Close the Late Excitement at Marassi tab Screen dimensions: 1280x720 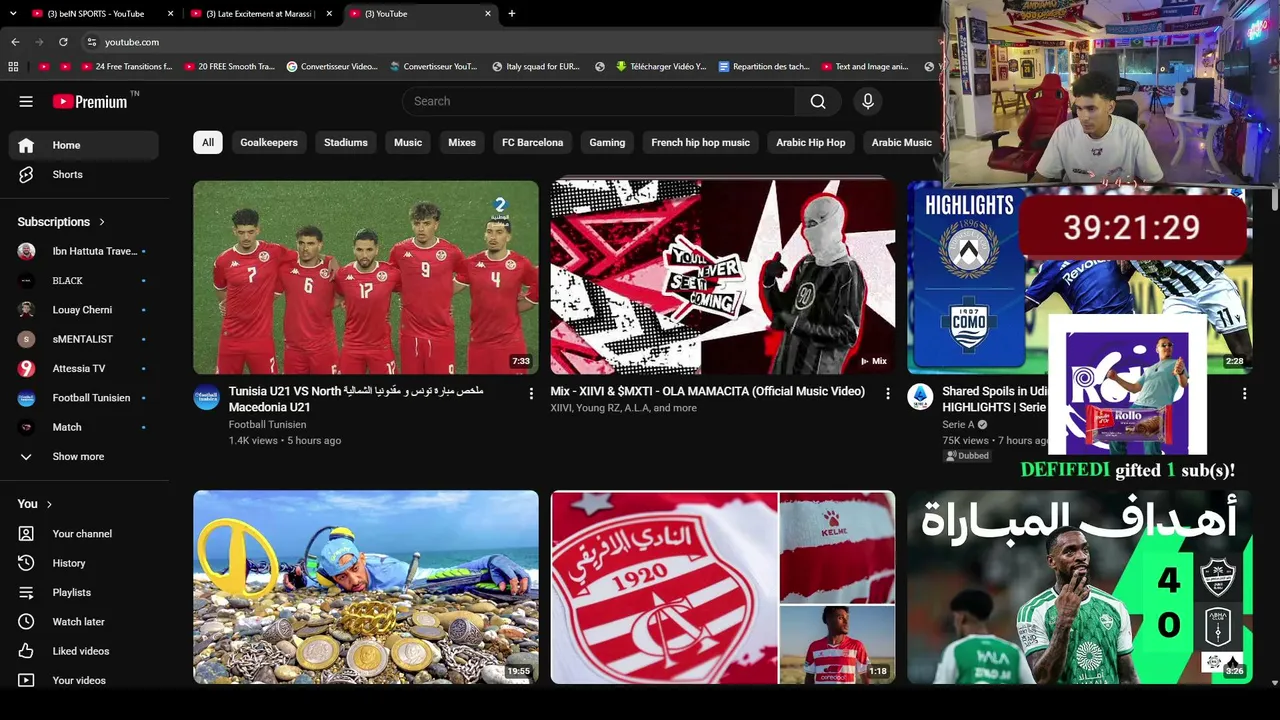[329, 14]
